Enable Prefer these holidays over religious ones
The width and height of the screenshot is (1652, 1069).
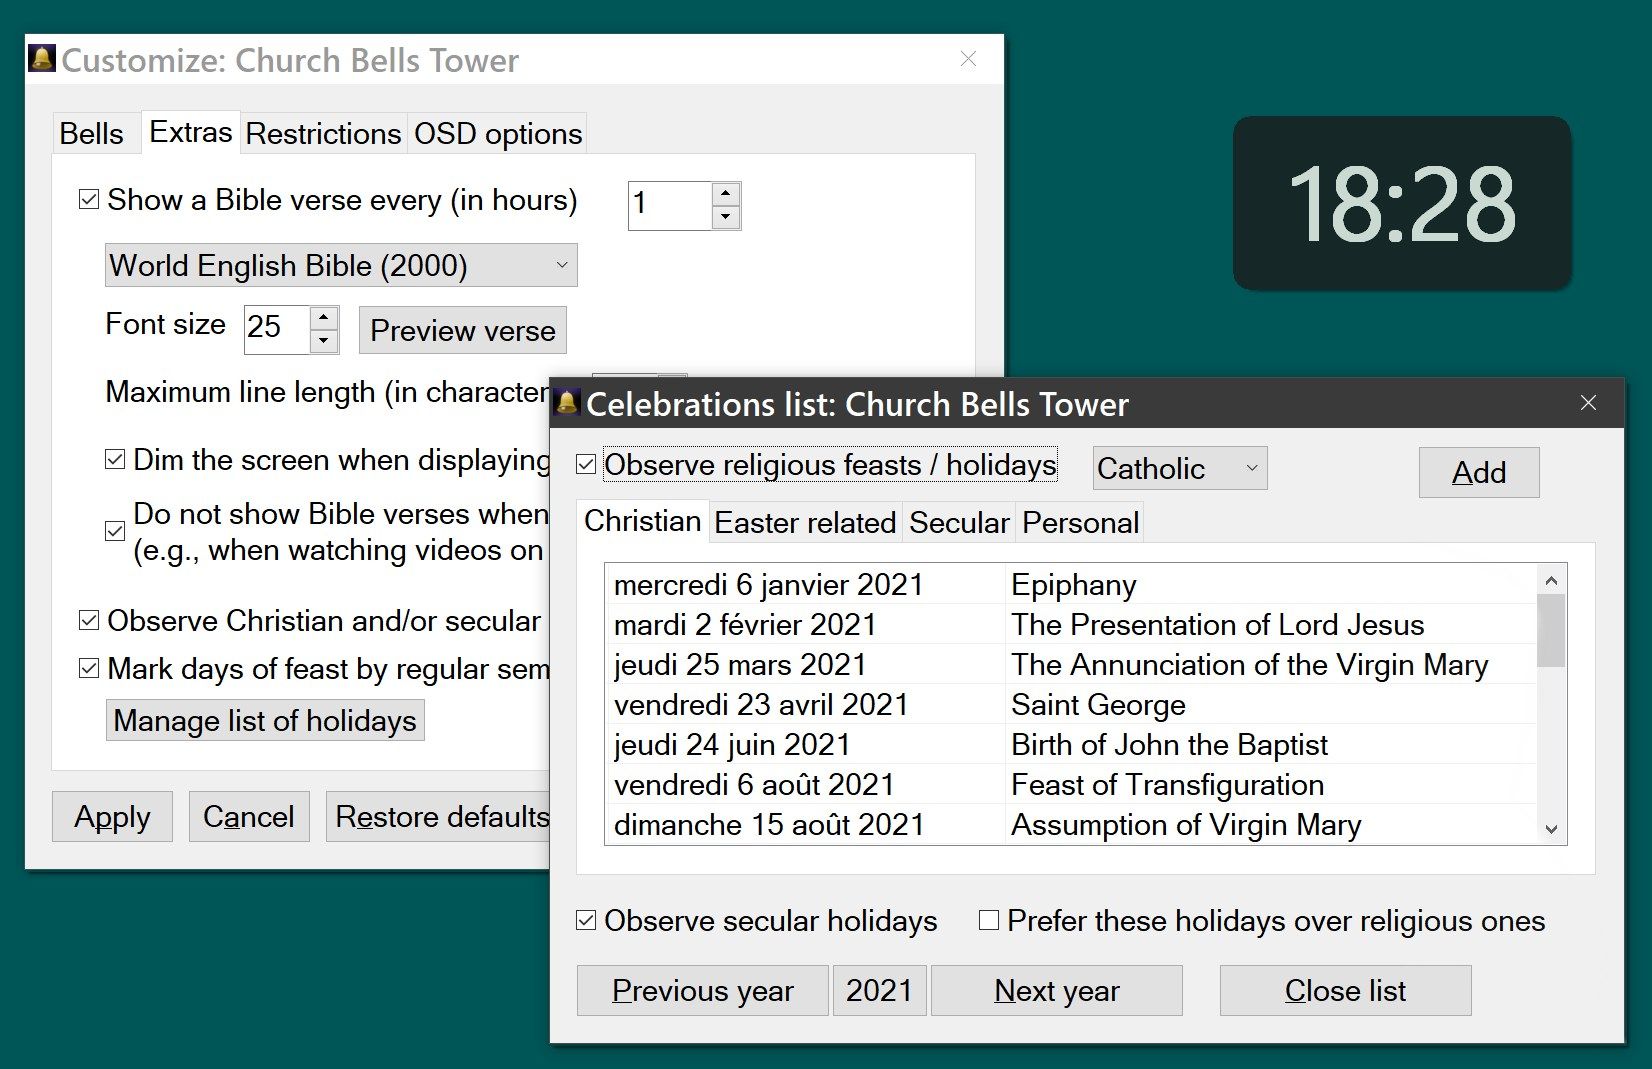pos(989,920)
